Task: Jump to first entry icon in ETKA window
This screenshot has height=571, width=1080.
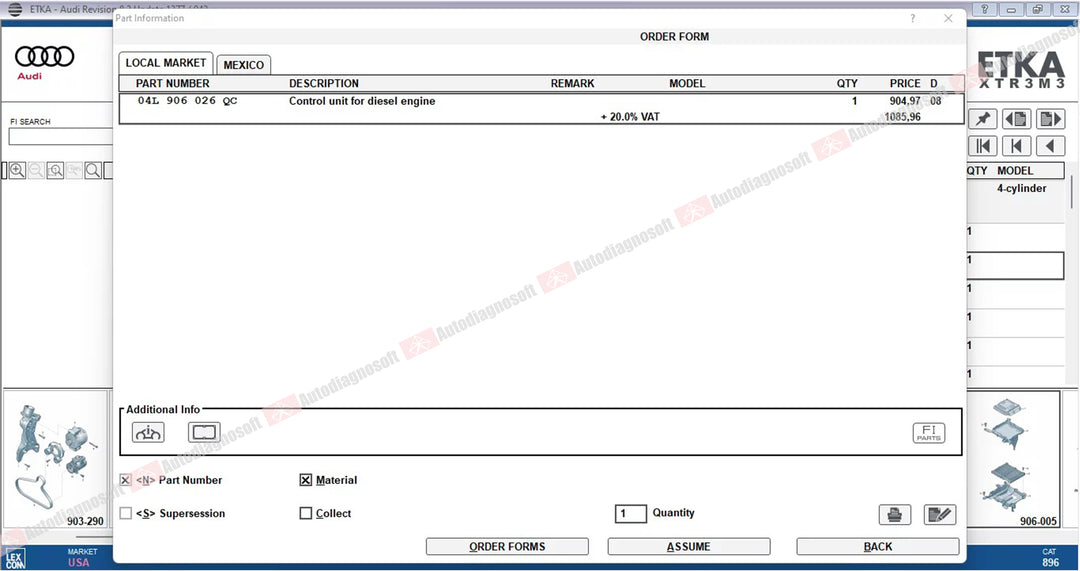Action: click(983, 145)
